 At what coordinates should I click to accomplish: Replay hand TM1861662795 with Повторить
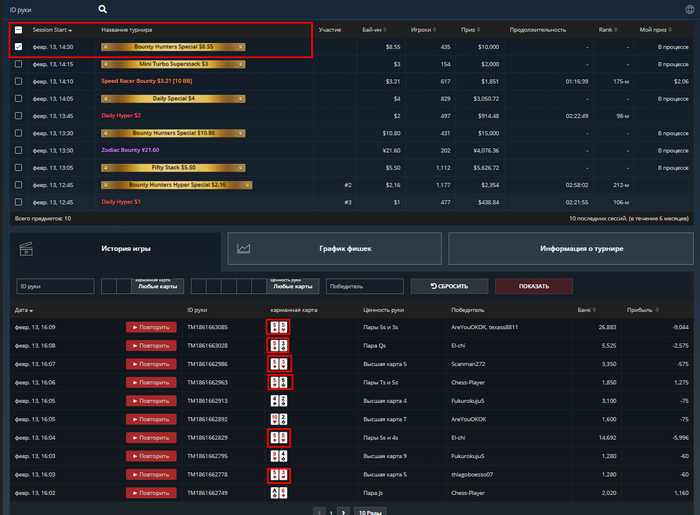(x=151, y=456)
